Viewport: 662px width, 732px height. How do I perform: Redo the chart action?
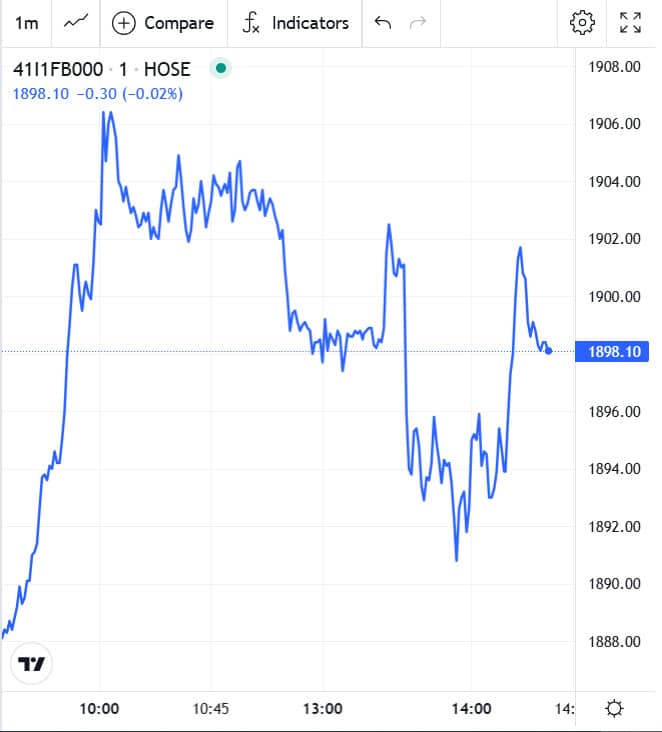tap(418, 23)
